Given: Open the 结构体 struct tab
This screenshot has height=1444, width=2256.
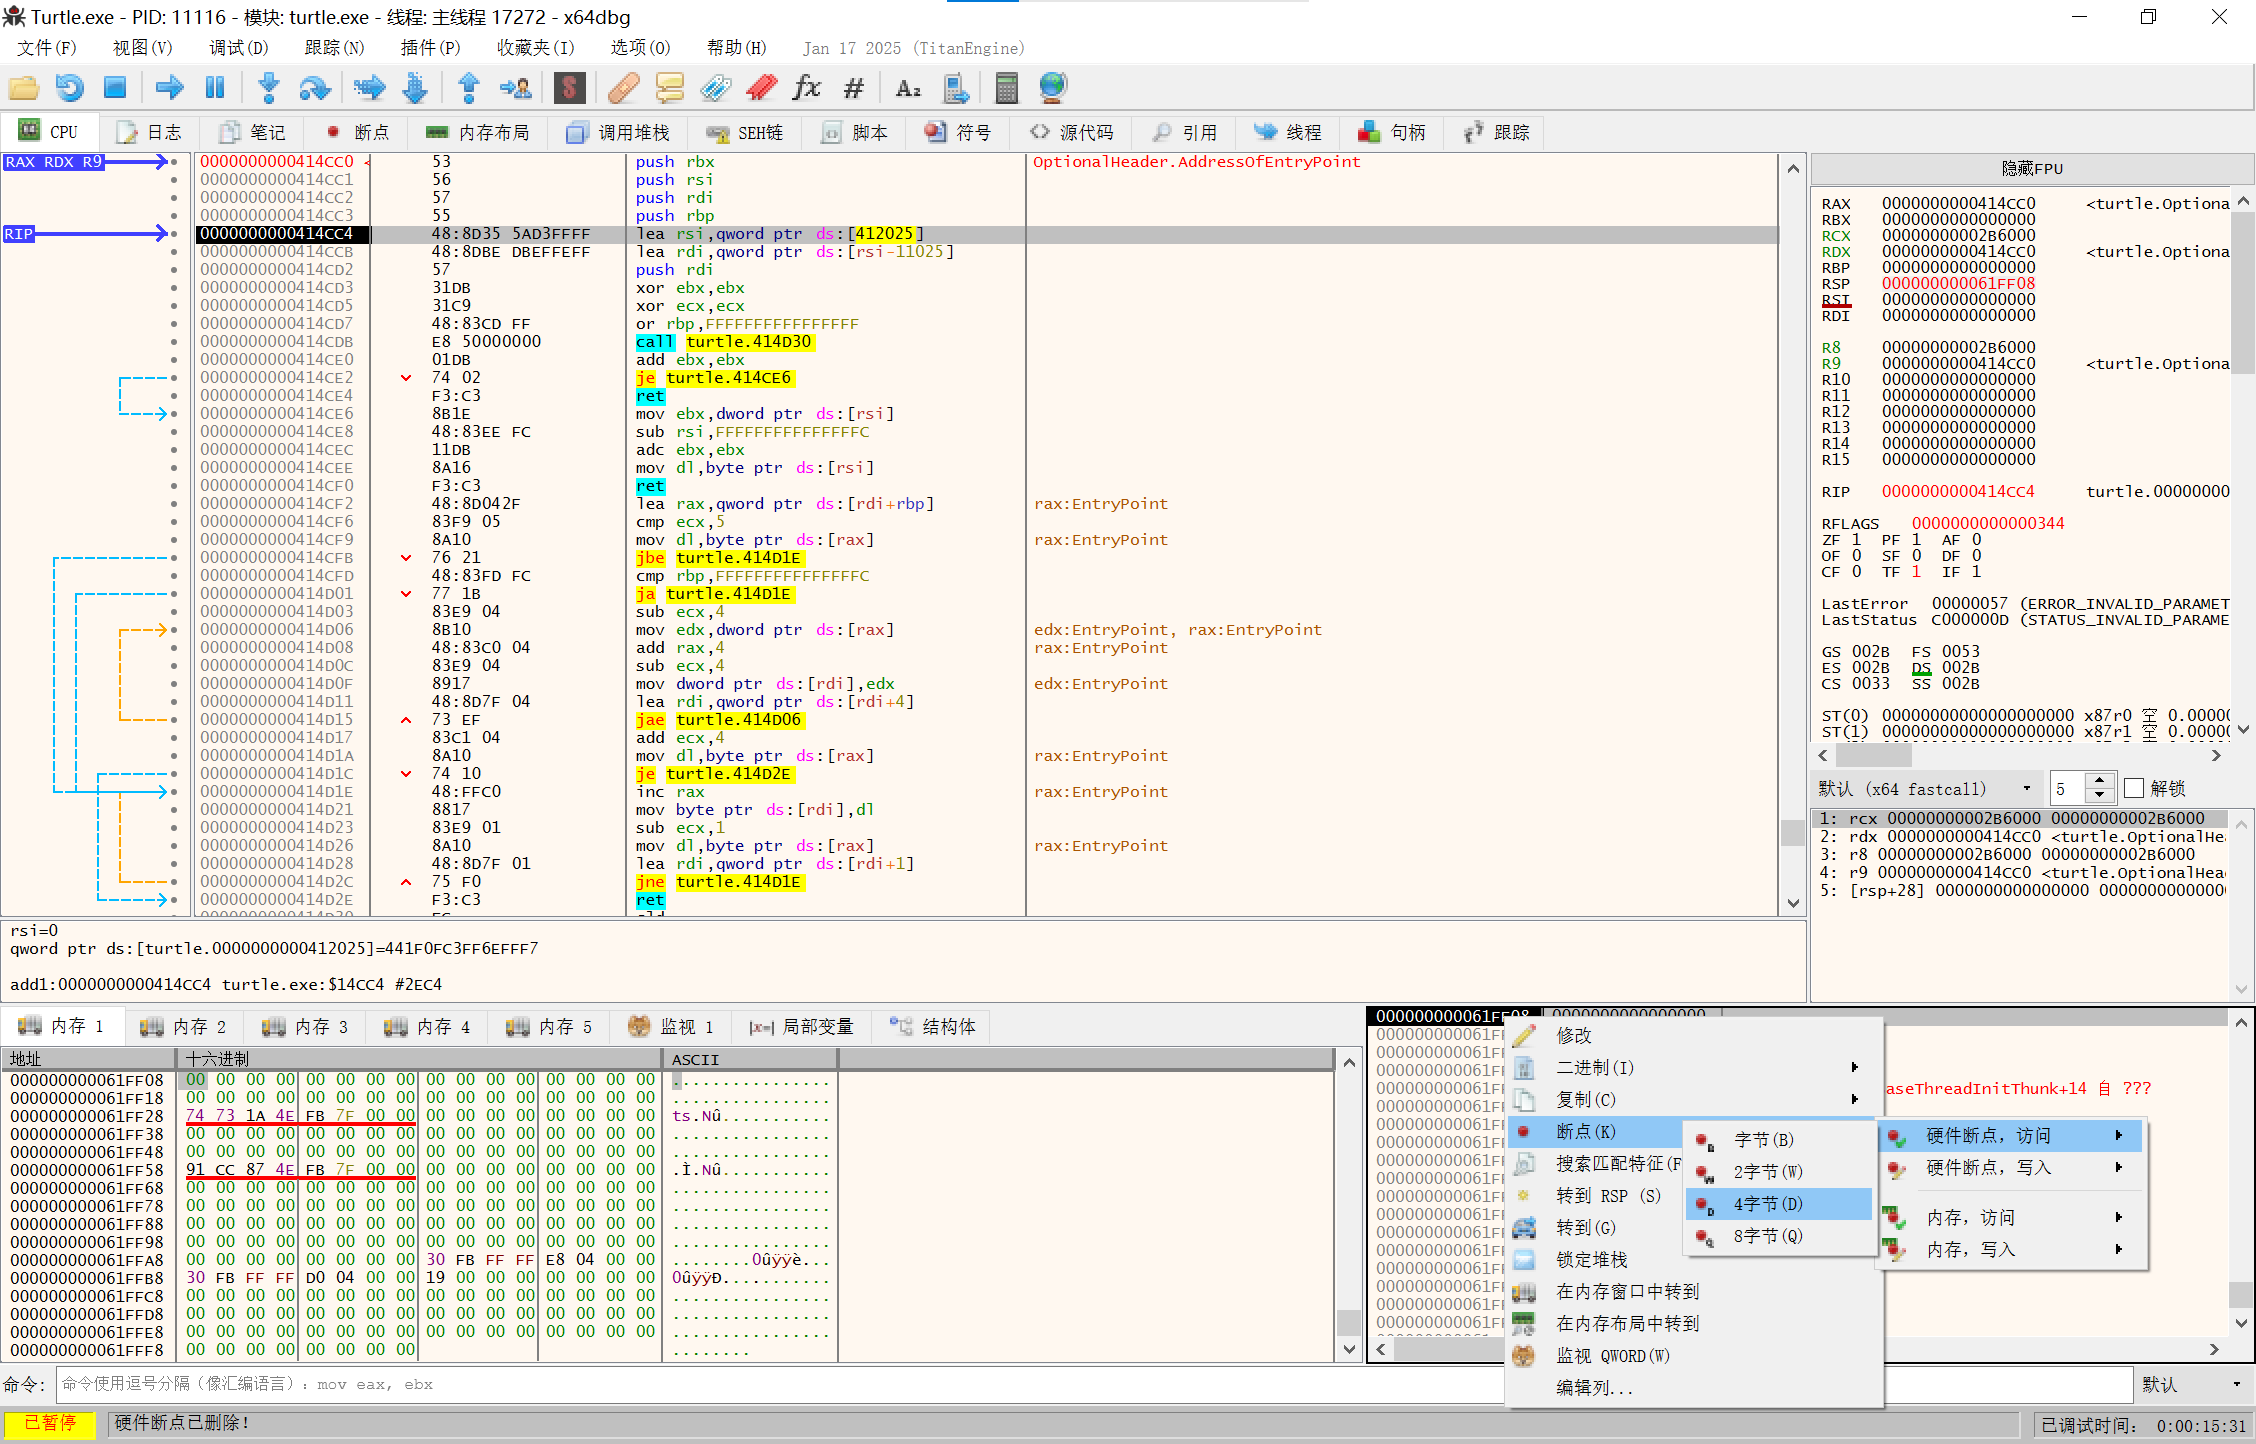Looking at the screenshot, I should pos(932,1027).
